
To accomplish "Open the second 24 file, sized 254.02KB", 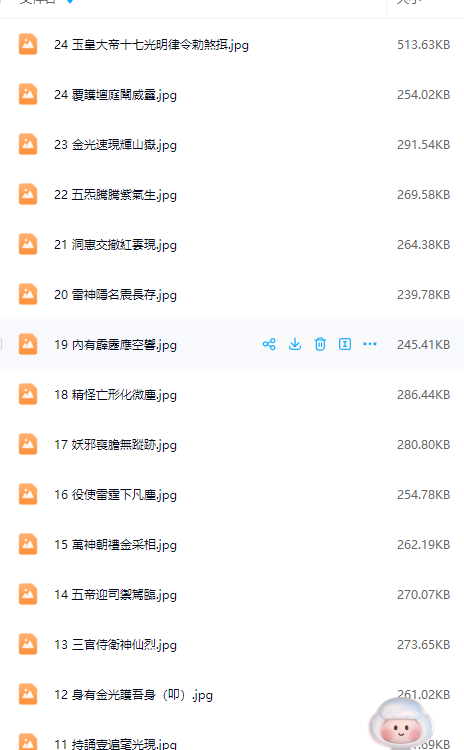I will [x=115, y=95].
